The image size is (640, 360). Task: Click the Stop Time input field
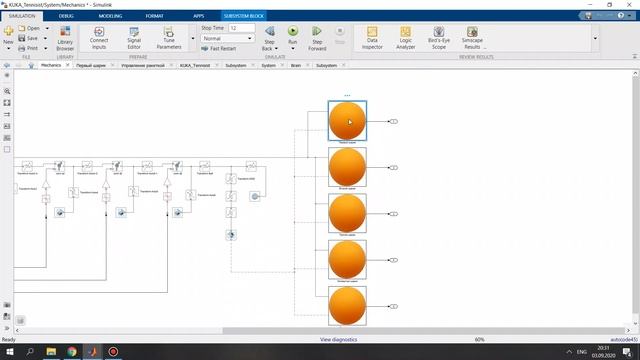pyautogui.click(x=242, y=28)
